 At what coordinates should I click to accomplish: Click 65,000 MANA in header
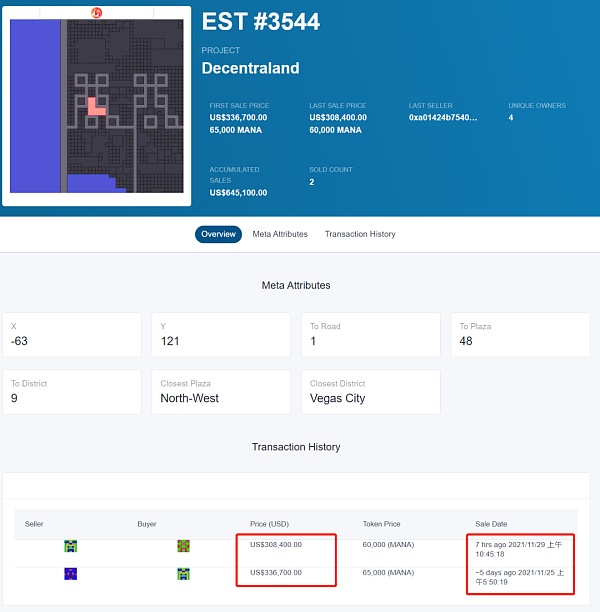point(235,130)
